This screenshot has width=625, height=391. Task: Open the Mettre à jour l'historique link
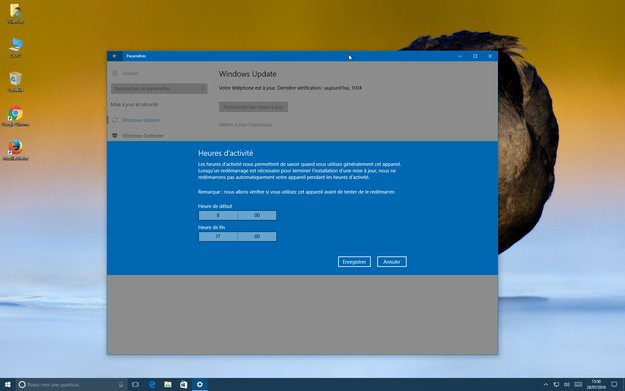coord(246,125)
